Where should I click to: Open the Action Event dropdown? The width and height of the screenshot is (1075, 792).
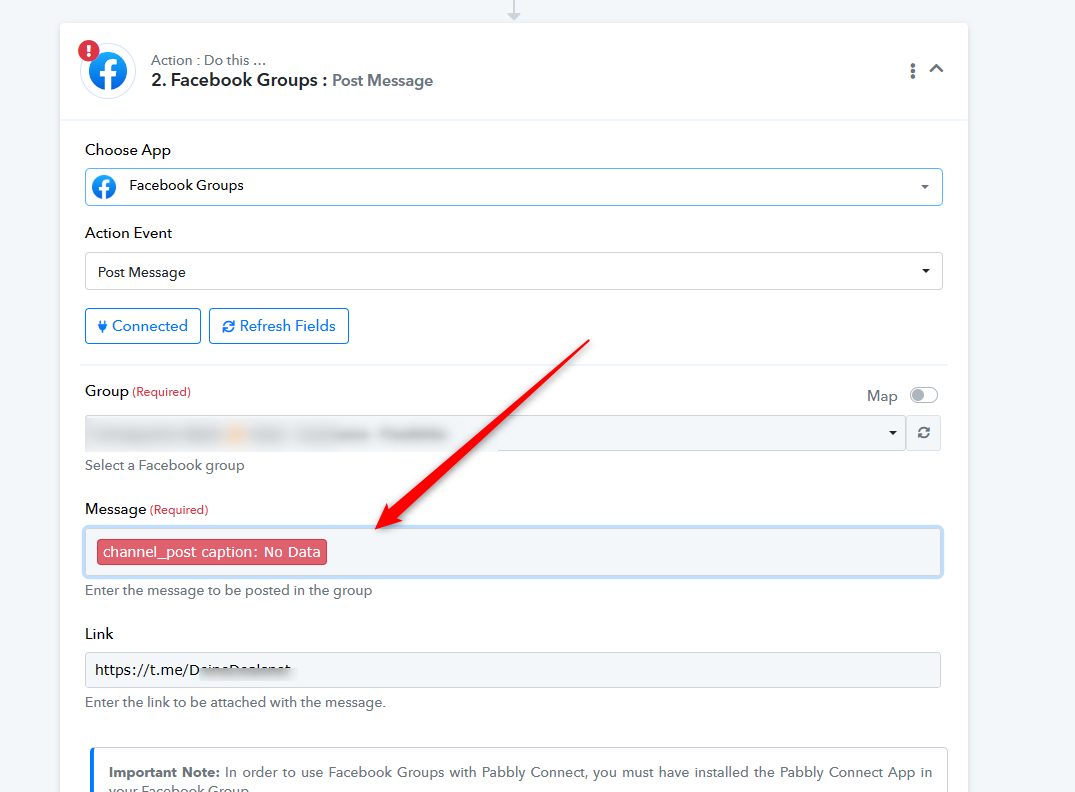(514, 272)
